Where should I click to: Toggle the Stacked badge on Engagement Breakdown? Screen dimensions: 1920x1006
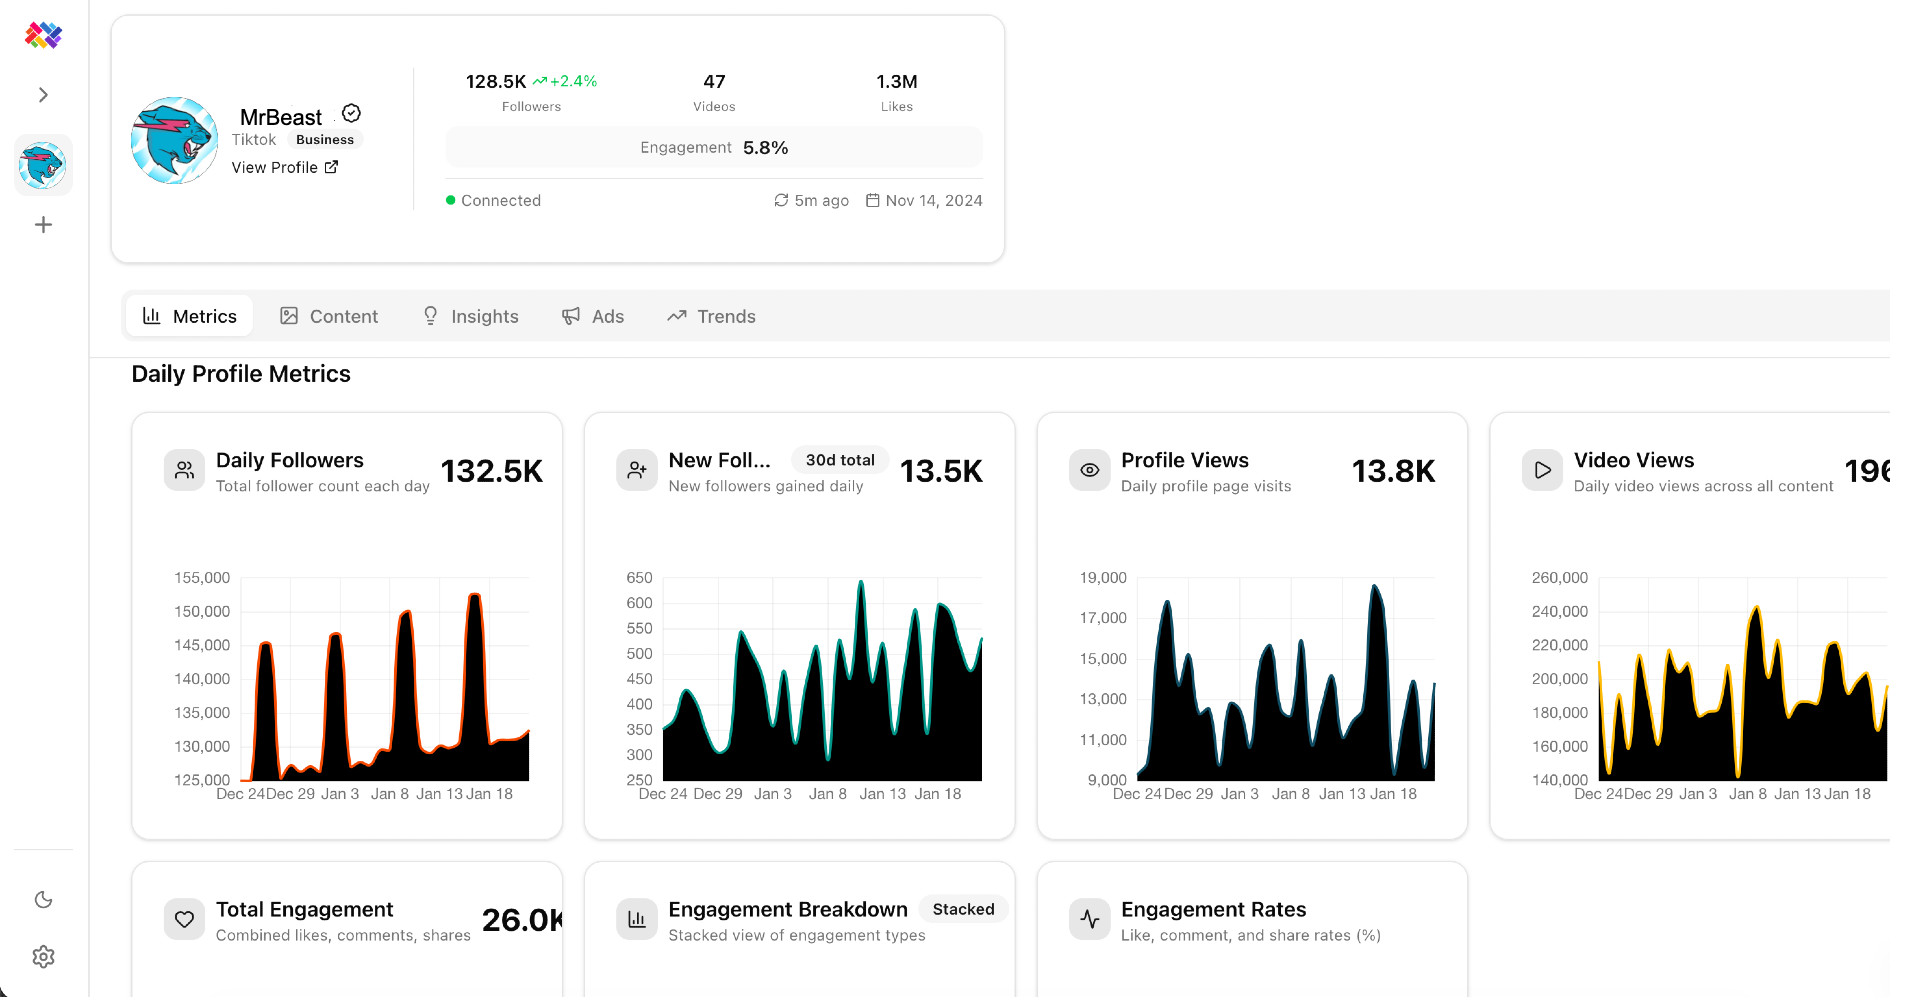coord(963,909)
